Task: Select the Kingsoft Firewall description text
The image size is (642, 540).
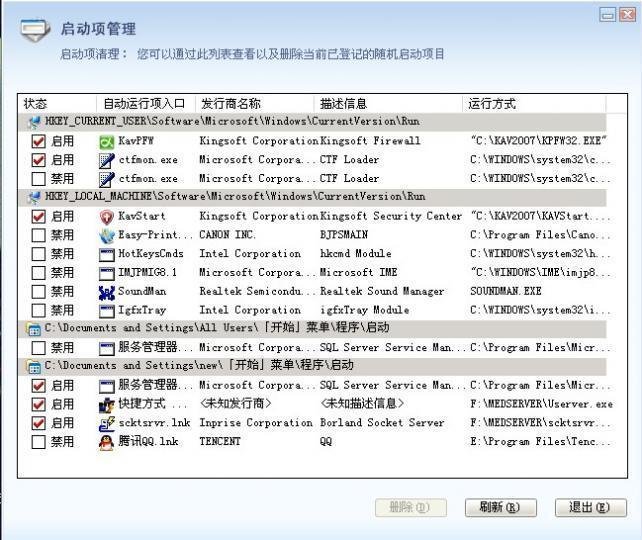Action: pos(370,141)
